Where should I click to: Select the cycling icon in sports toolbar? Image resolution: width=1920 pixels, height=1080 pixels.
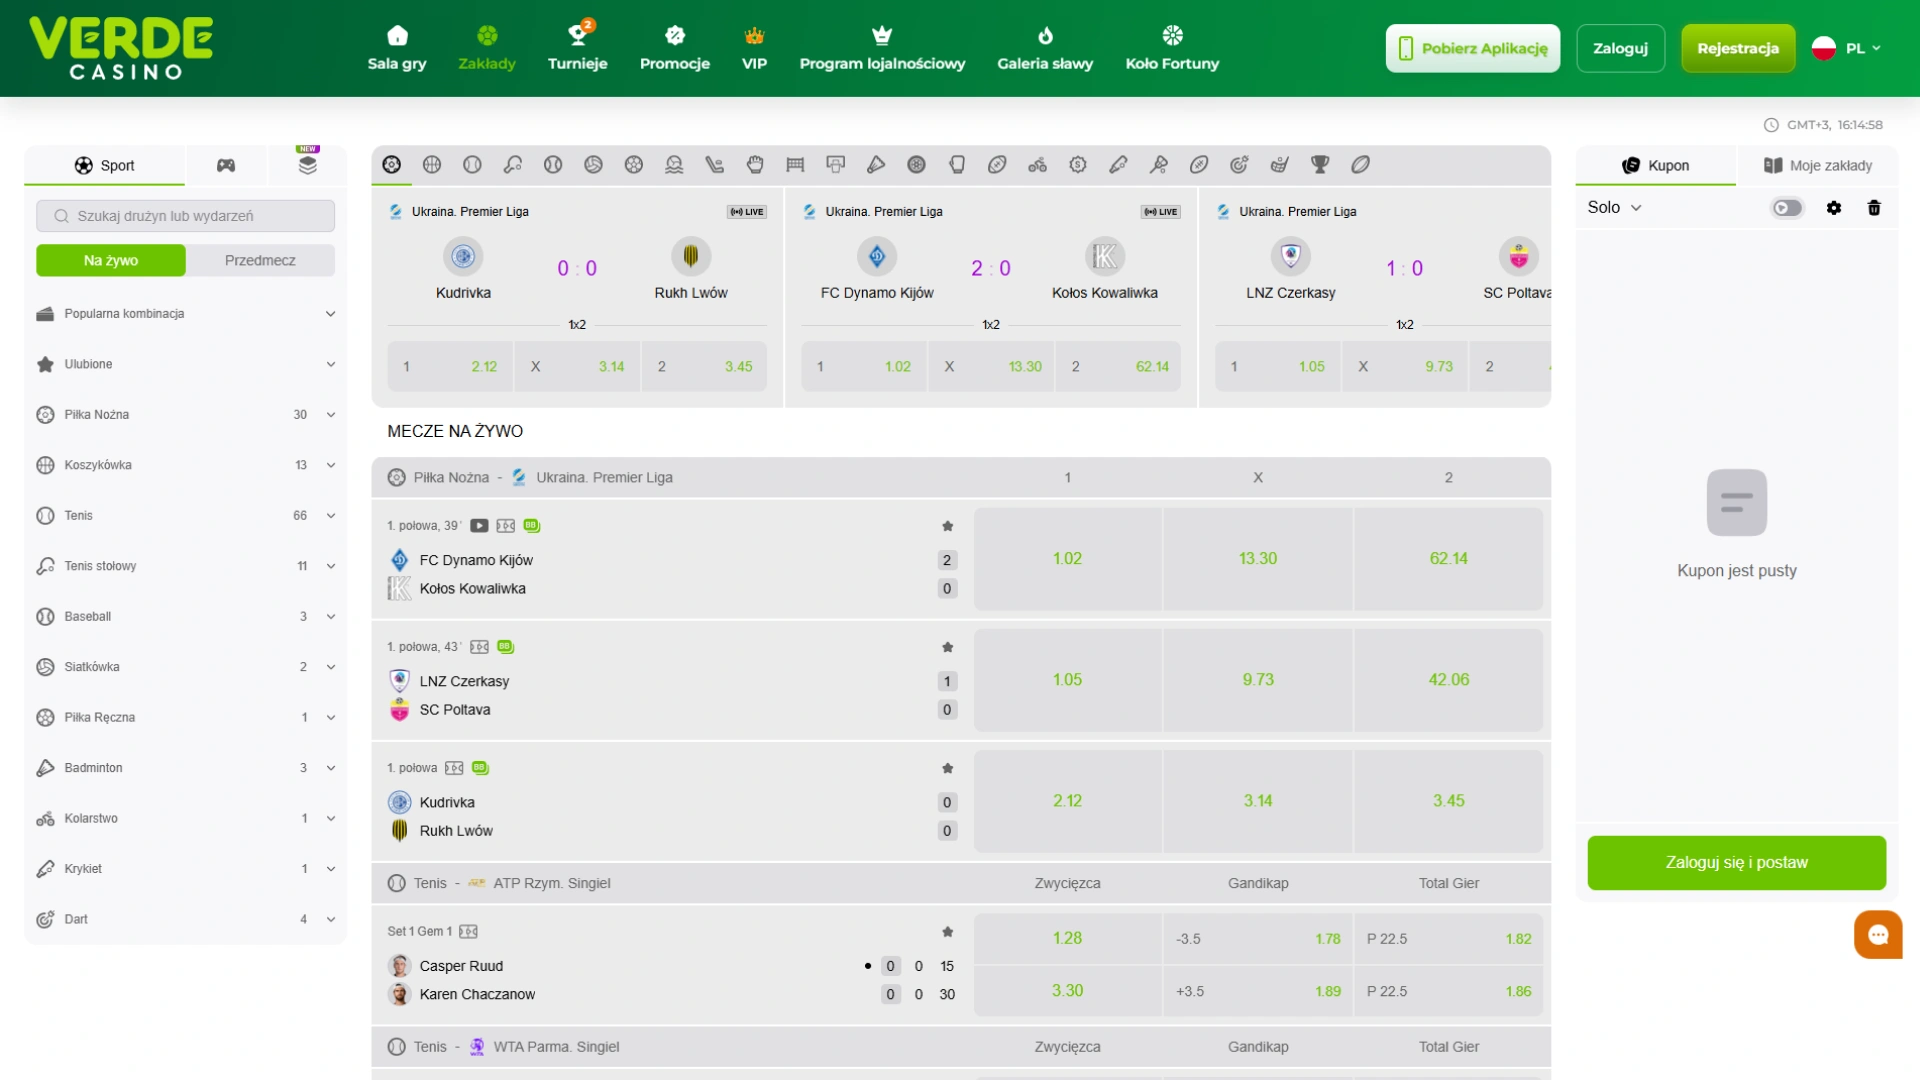point(1037,165)
